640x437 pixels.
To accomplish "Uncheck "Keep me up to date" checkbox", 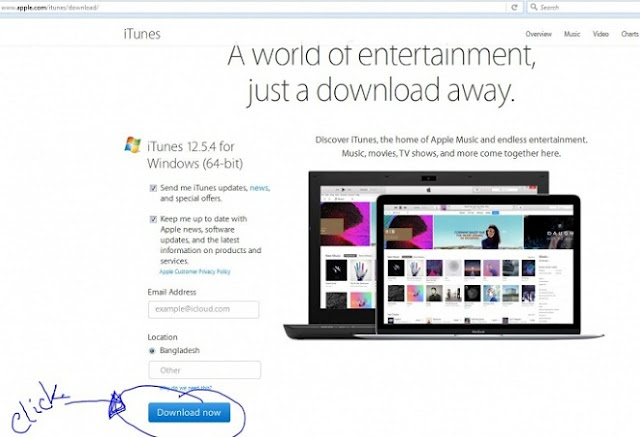I will click(x=153, y=219).
